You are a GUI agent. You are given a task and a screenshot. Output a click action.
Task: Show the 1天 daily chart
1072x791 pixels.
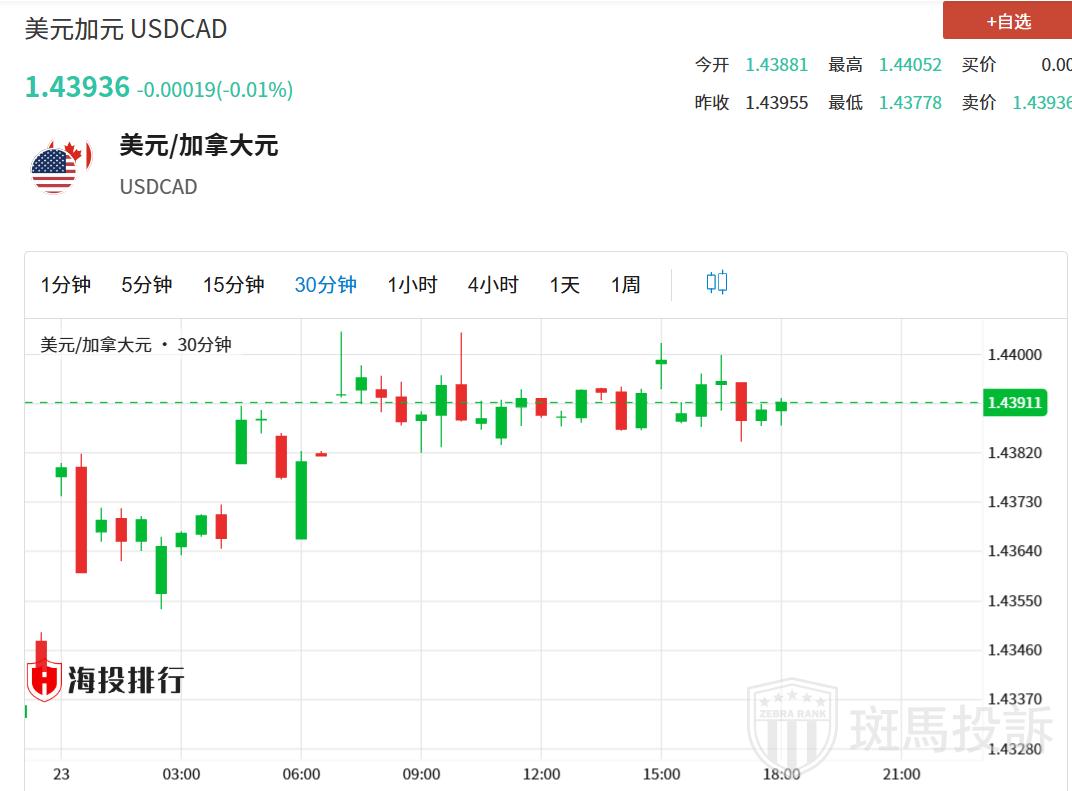564,285
